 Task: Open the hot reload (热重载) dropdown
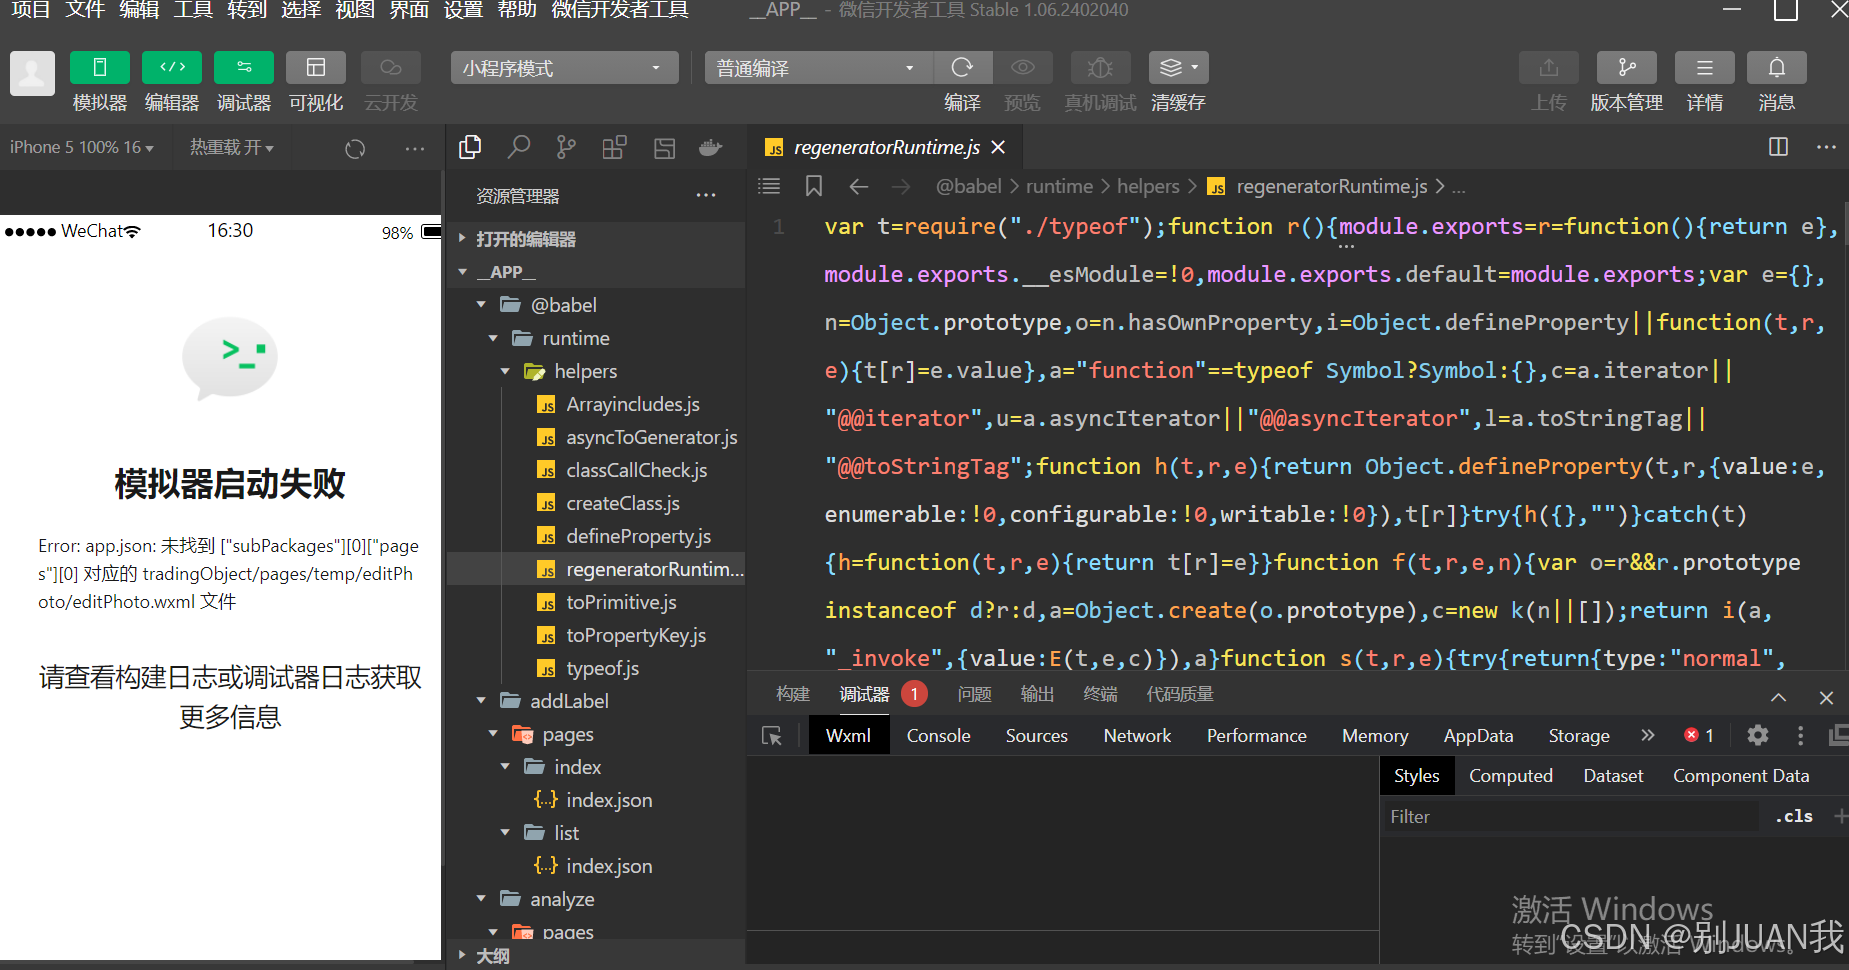click(x=231, y=147)
